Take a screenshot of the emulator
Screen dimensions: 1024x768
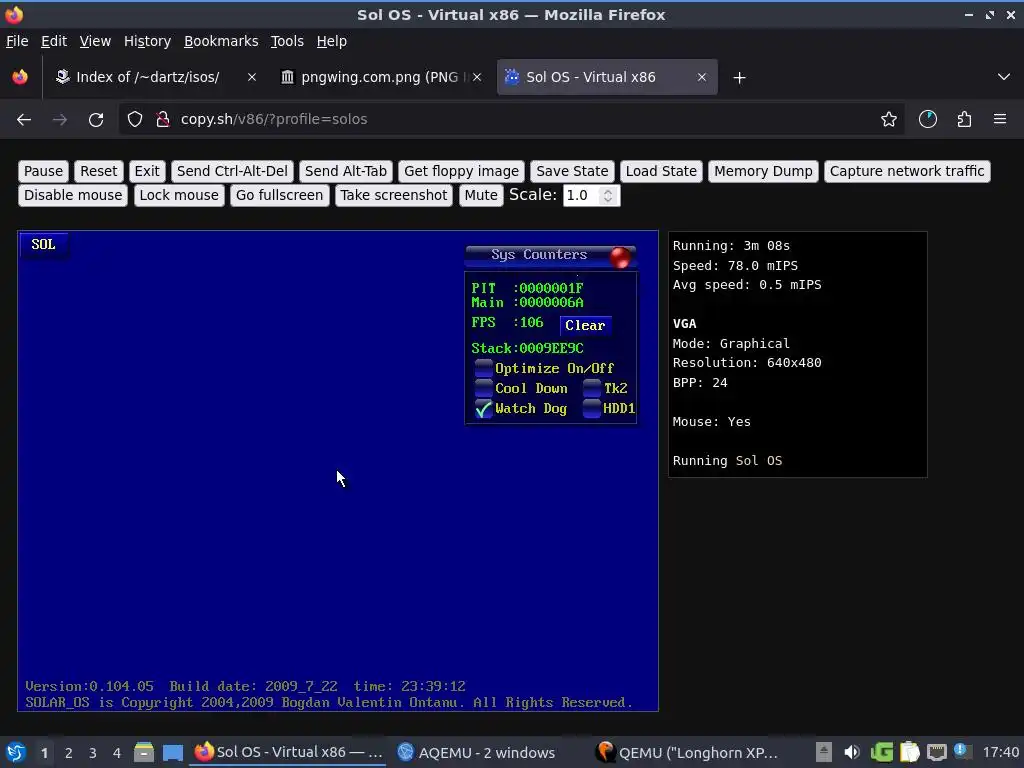point(393,195)
